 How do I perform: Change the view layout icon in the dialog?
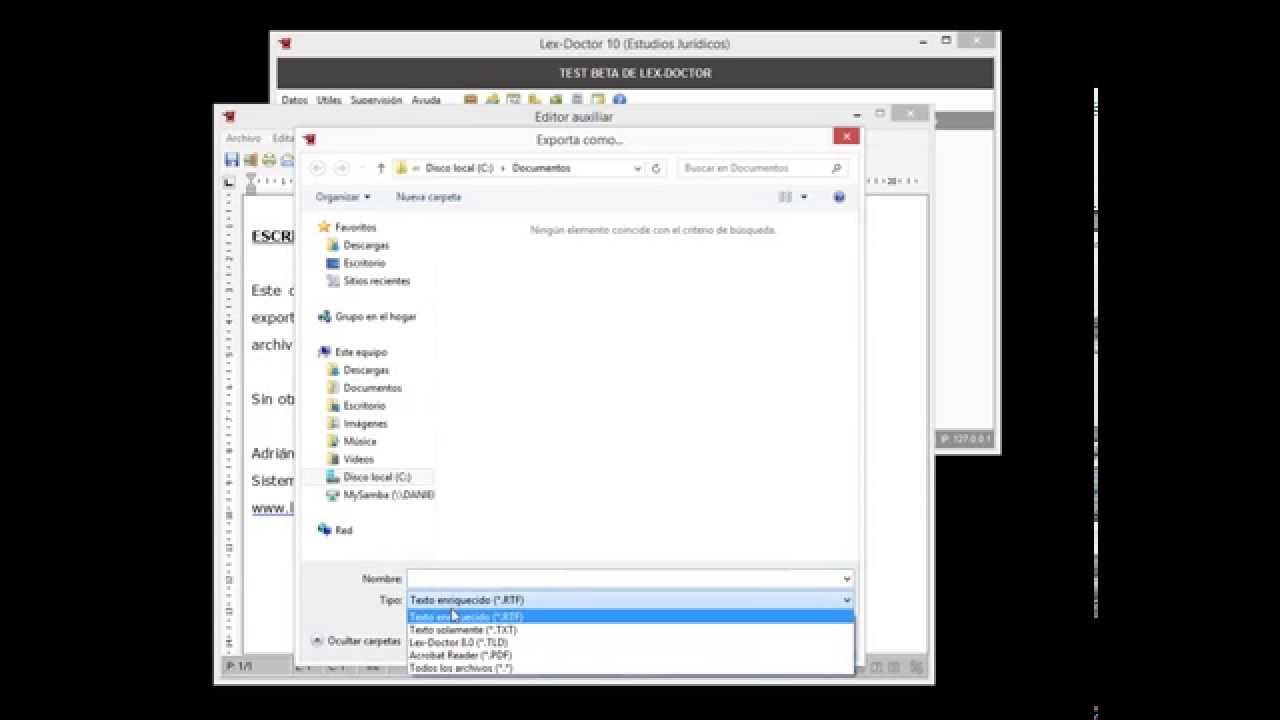(x=786, y=197)
